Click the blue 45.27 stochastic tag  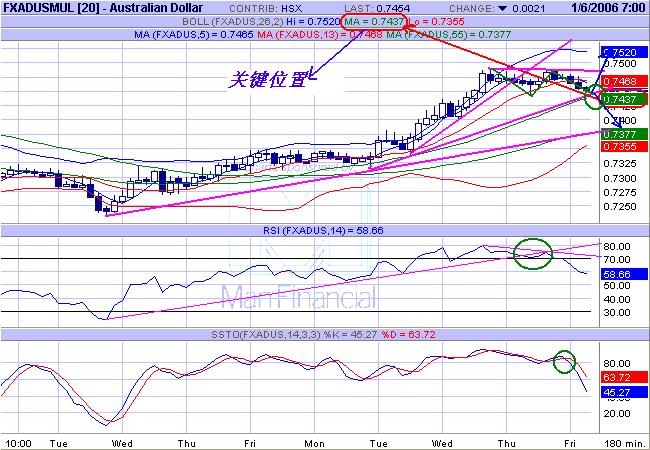pyautogui.click(x=624, y=392)
